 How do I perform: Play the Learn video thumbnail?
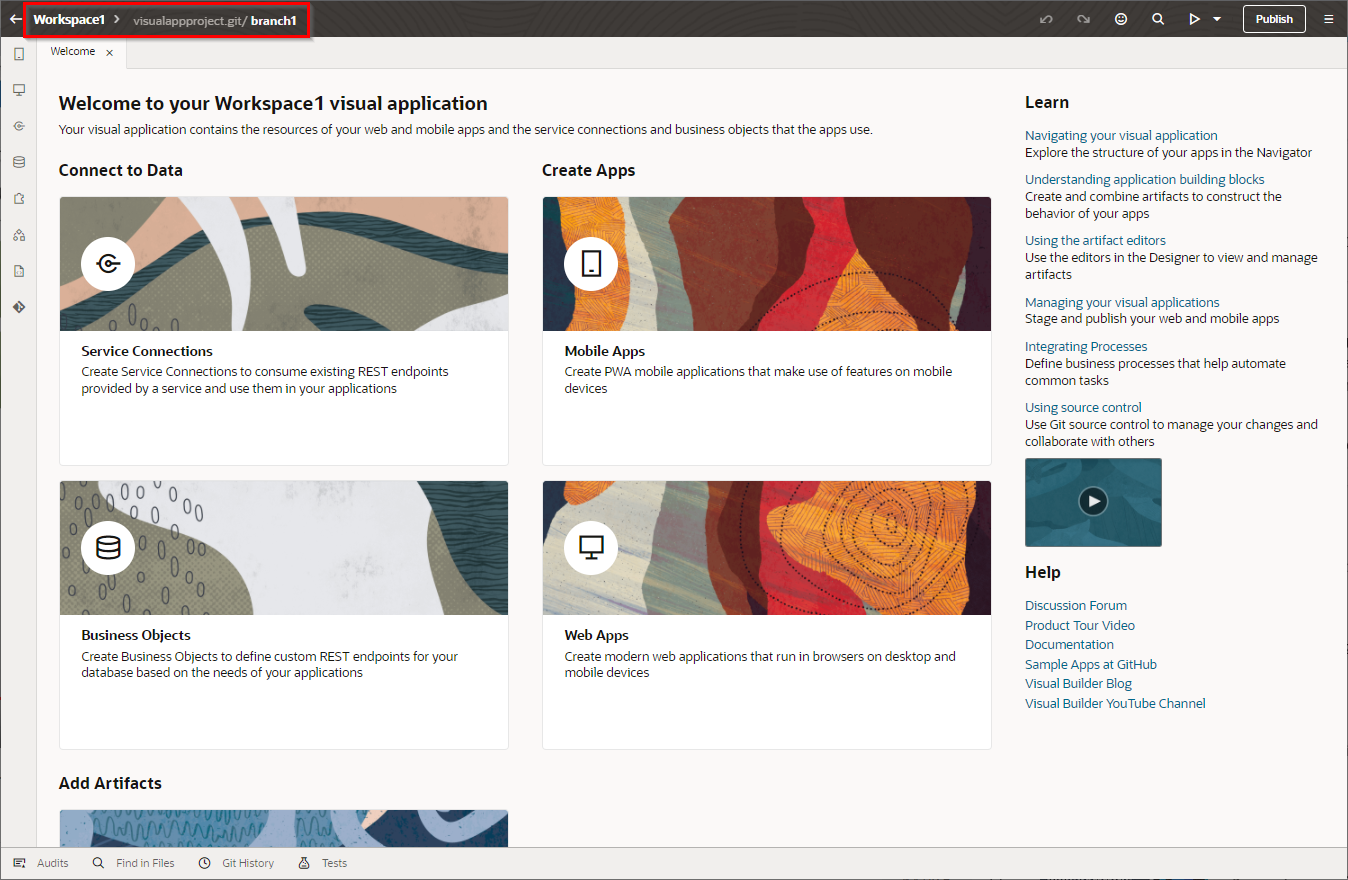[x=1093, y=501]
